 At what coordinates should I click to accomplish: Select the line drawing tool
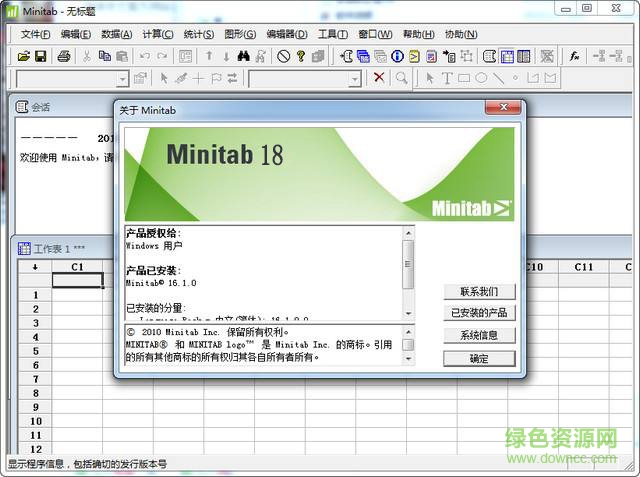click(x=498, y=78)
